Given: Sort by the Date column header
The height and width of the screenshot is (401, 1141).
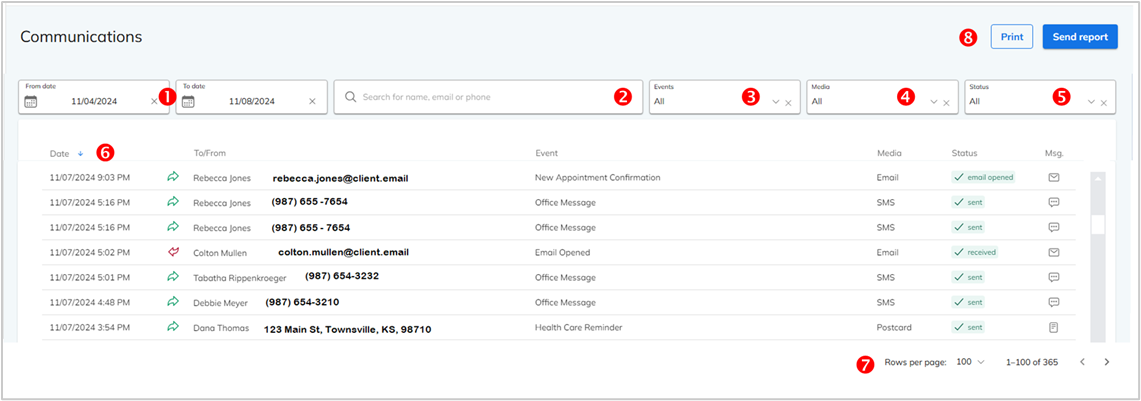Looking at the screenshot, I should tap(61, 154).
